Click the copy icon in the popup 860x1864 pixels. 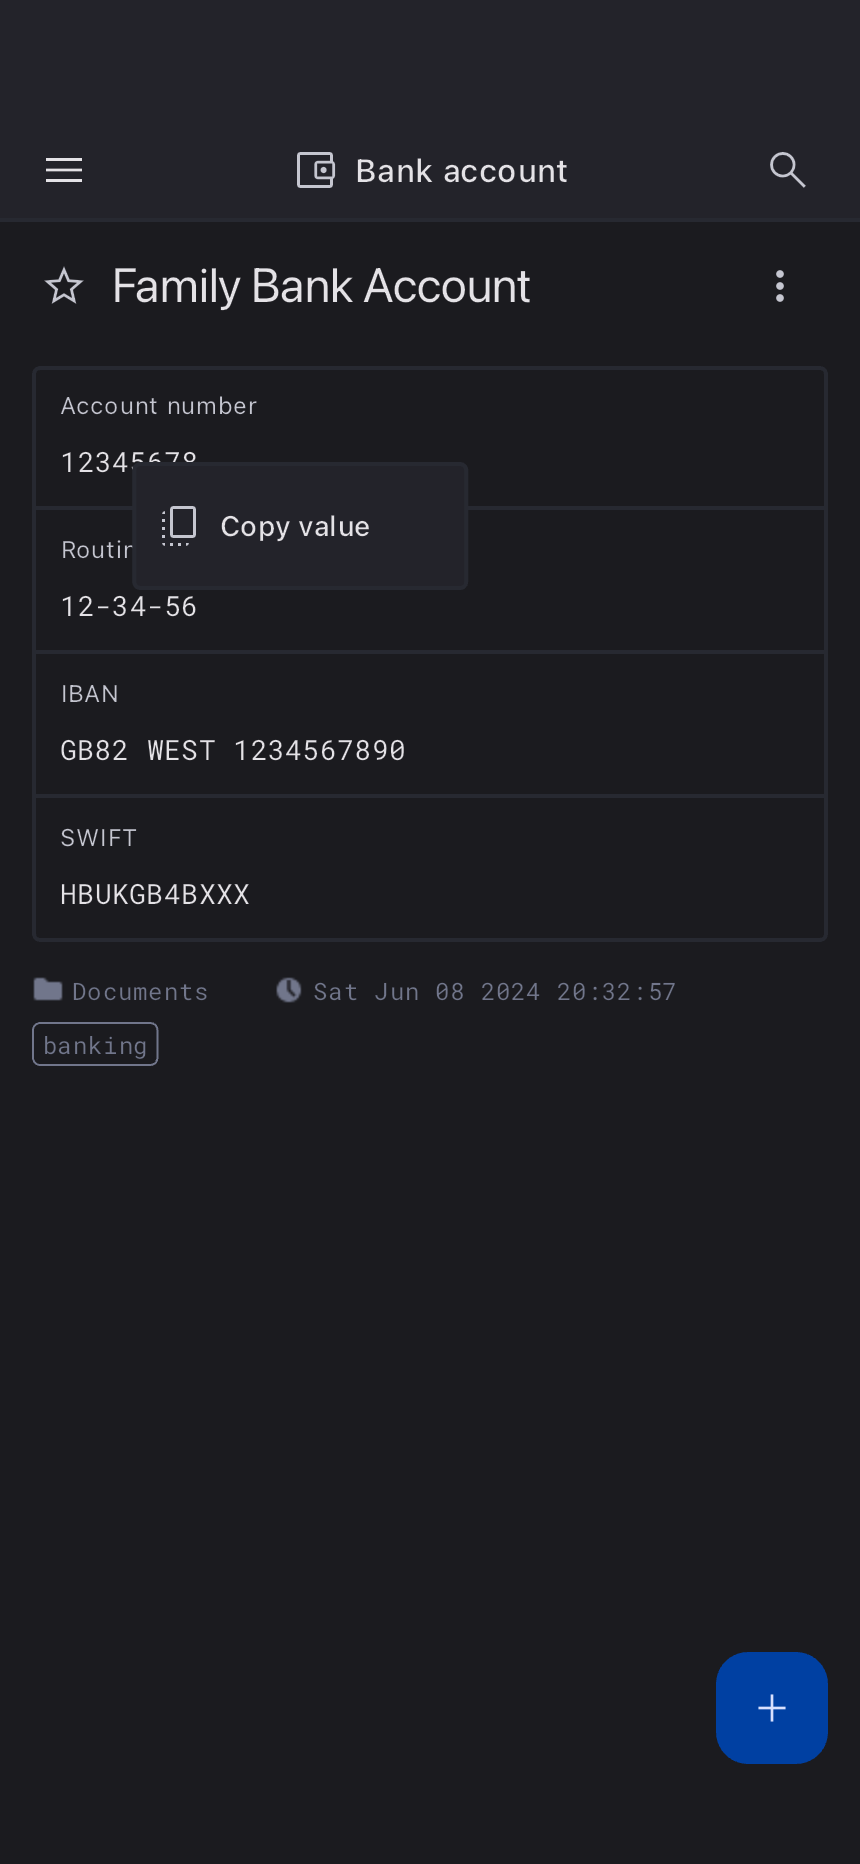(179, 525)
